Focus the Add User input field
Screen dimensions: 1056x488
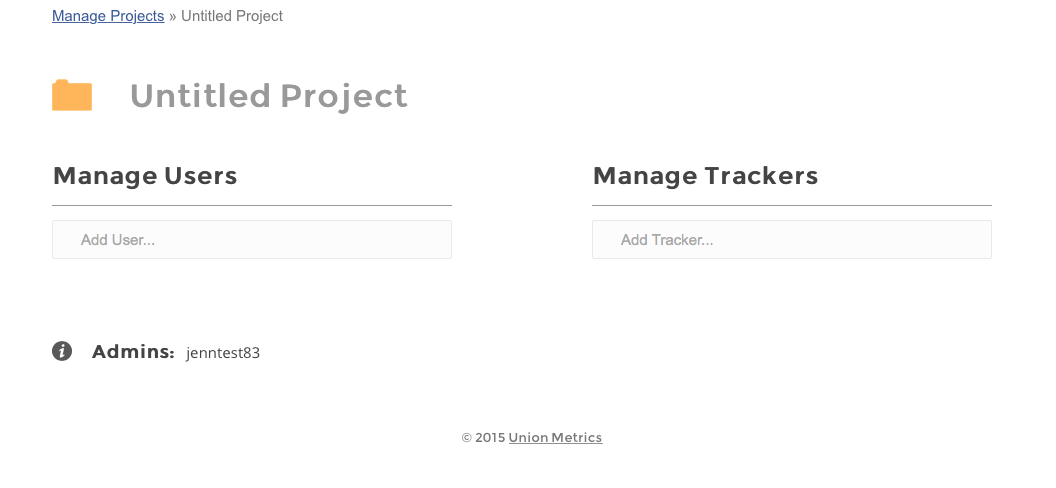point(252,240)
